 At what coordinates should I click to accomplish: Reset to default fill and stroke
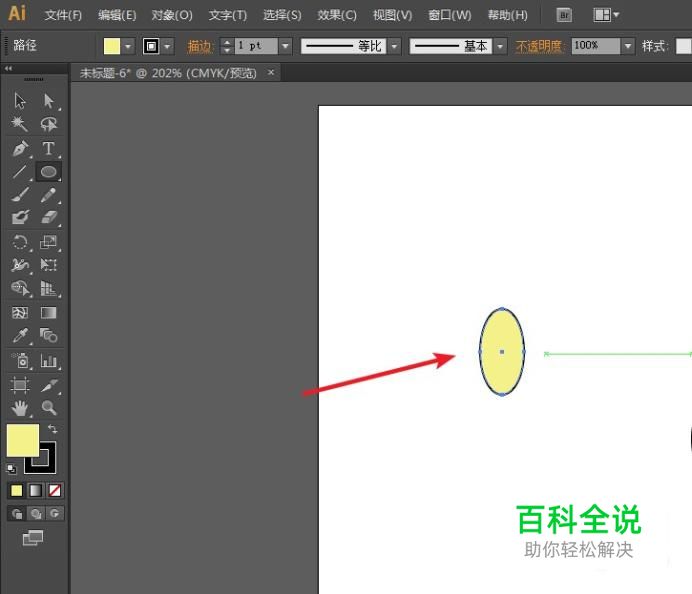[11, 469]
